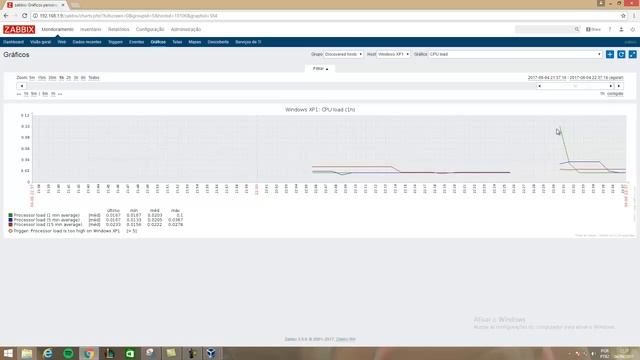Open the Share link in the header
Image resolution: width=640 pixels, height=360 pixels.
click(593, 29)
